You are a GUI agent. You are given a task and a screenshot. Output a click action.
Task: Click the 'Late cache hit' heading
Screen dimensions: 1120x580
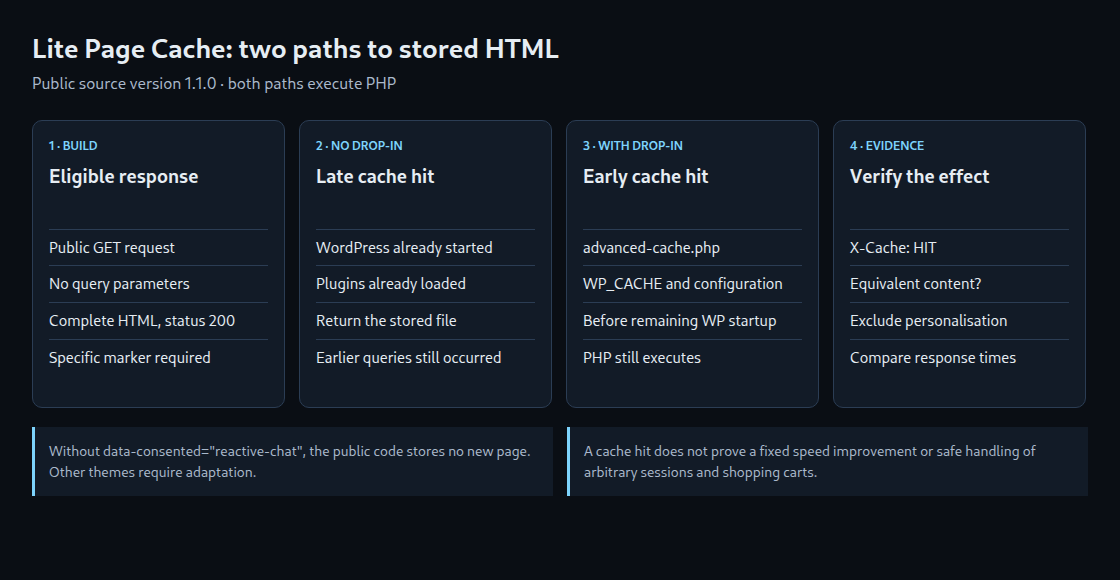tap(375, 176)
